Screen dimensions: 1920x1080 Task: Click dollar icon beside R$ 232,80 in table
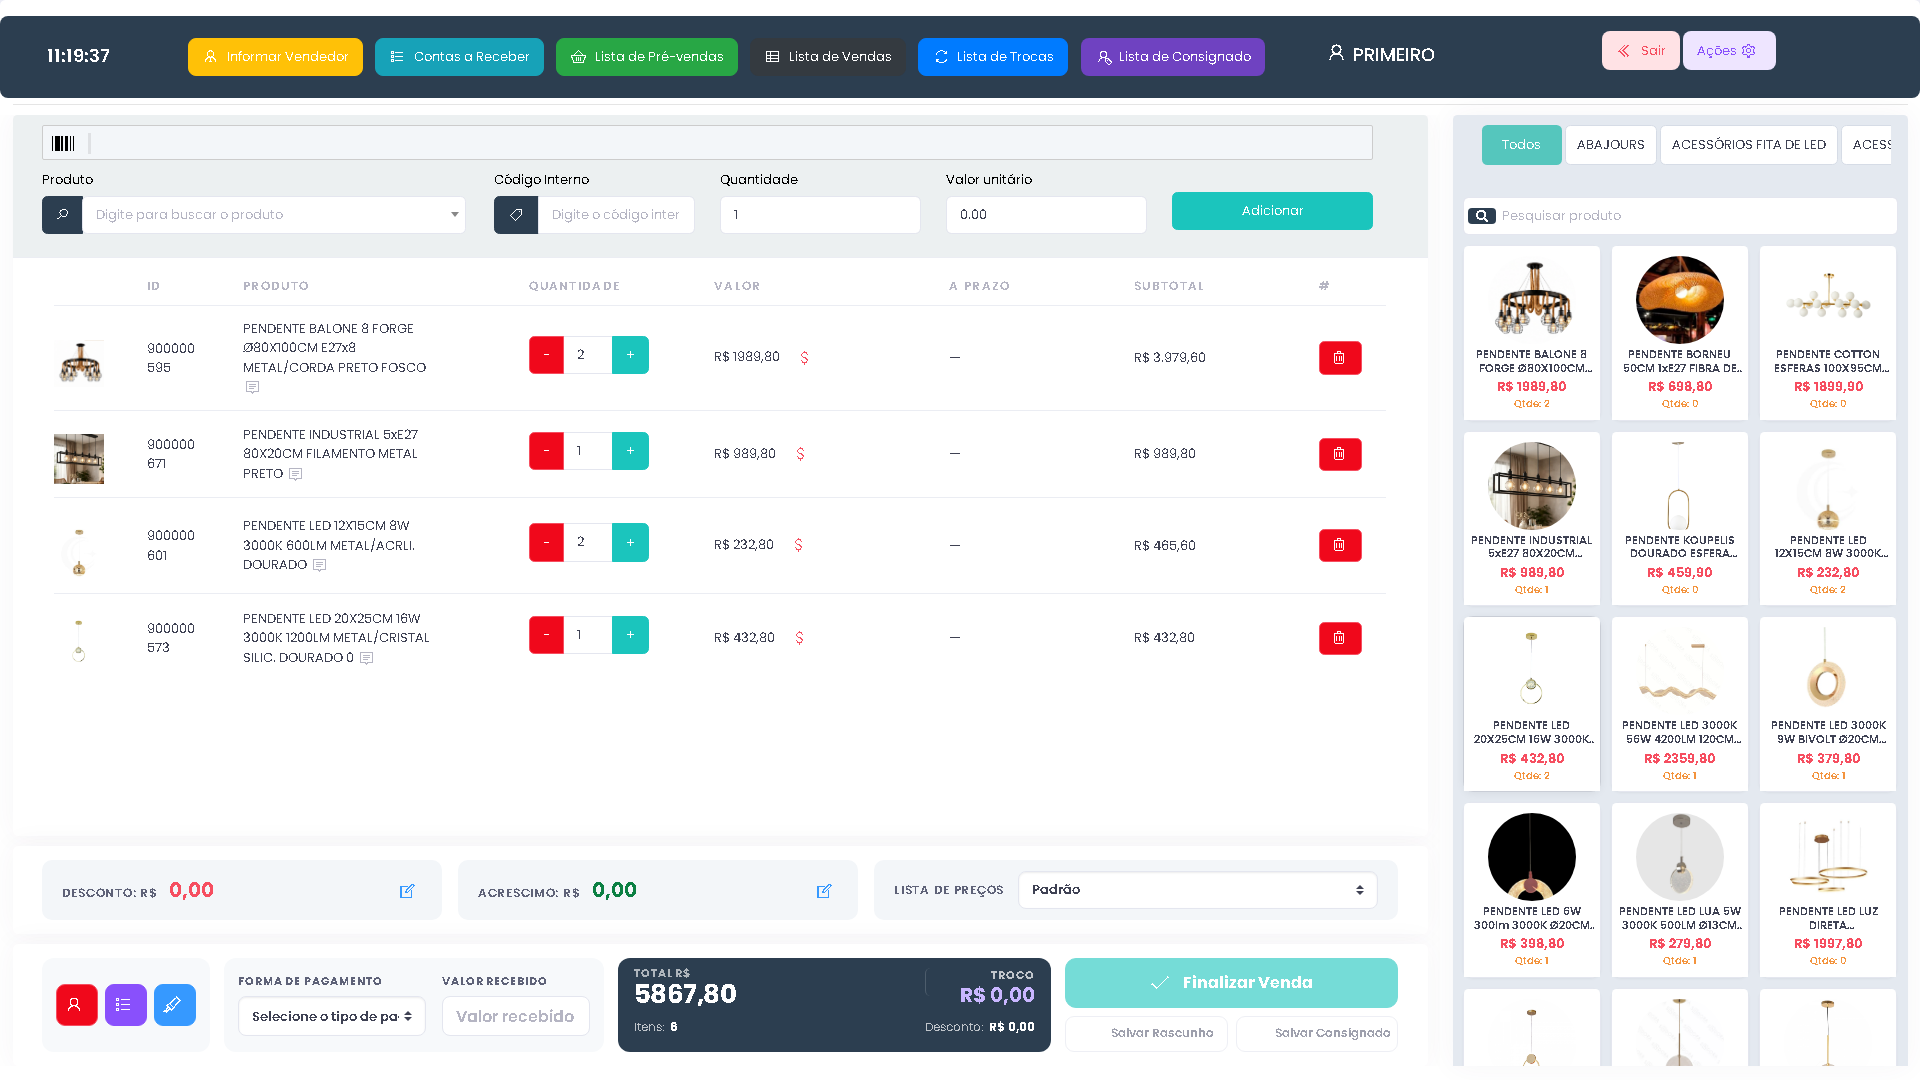click(x=798, y=545)
